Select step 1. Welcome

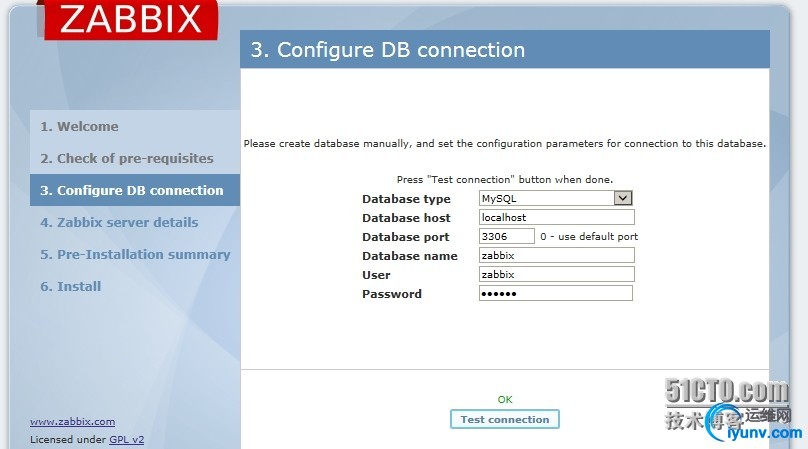[x=79, y=127]
